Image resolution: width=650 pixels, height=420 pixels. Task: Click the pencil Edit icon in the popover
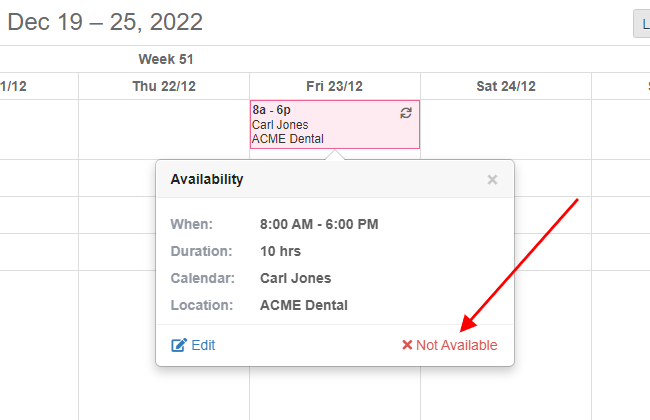(179, 345)
